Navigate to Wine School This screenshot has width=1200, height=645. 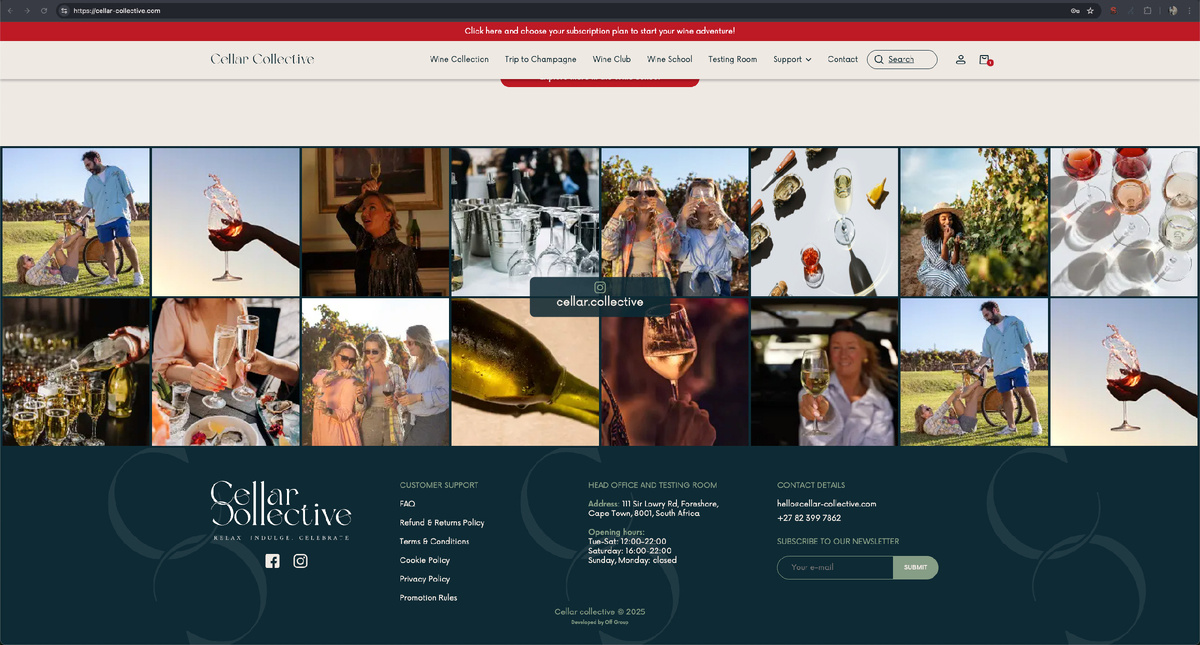[669, 59]
